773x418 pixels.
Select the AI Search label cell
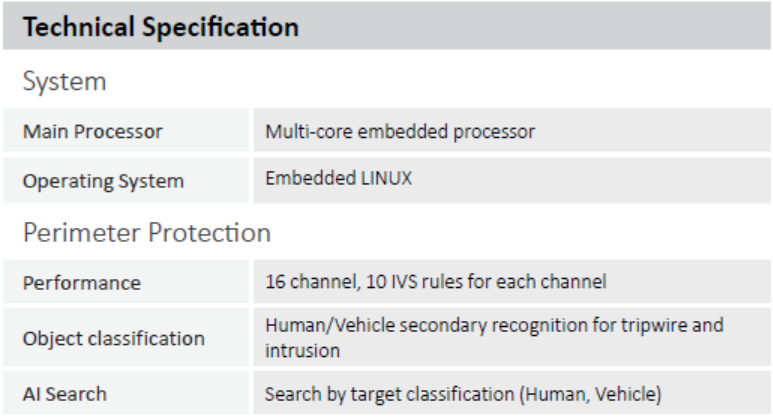coord(126,393)
